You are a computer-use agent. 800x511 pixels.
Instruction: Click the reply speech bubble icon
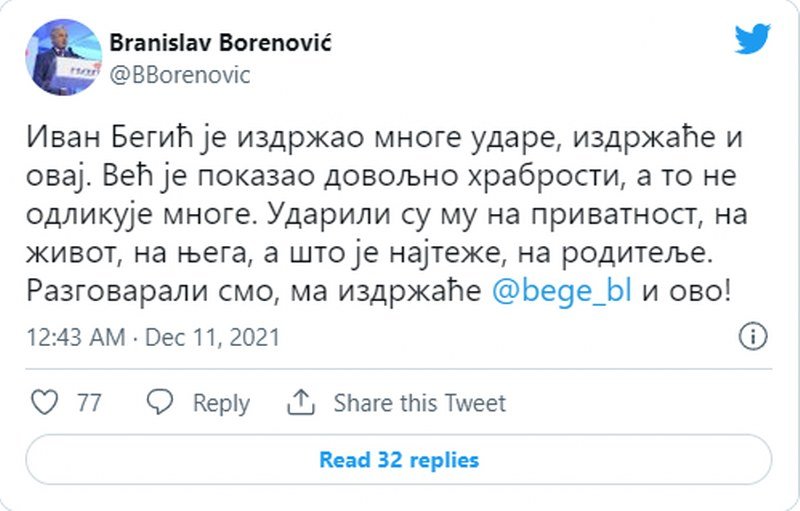click(x=160, y=403)
